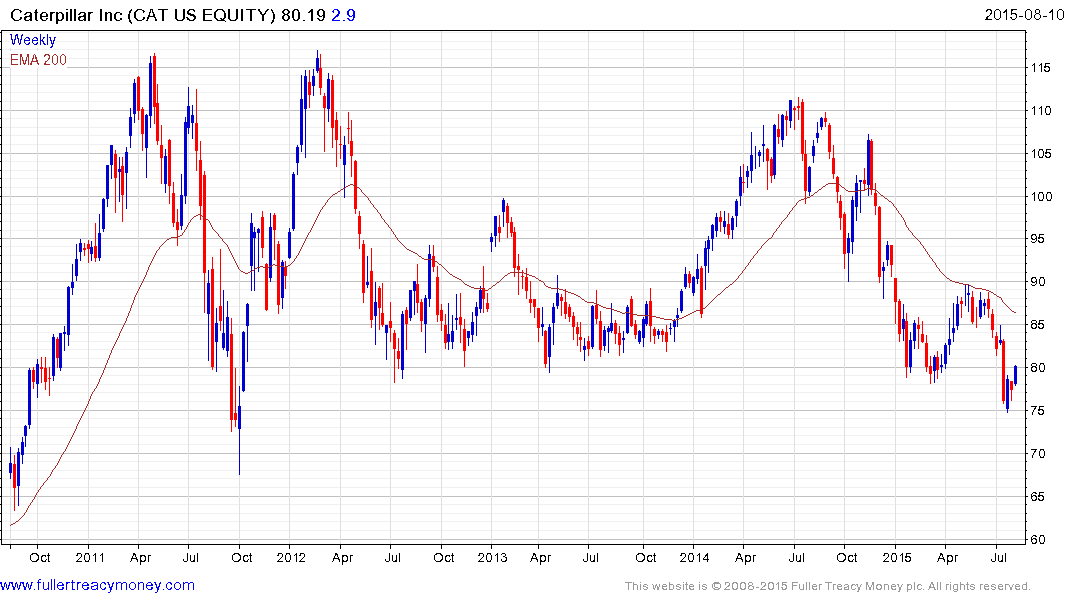This screenshot has width=1075, height=600.
Task: Click the '2015' time axis label
Action: [x=896, y=557]
